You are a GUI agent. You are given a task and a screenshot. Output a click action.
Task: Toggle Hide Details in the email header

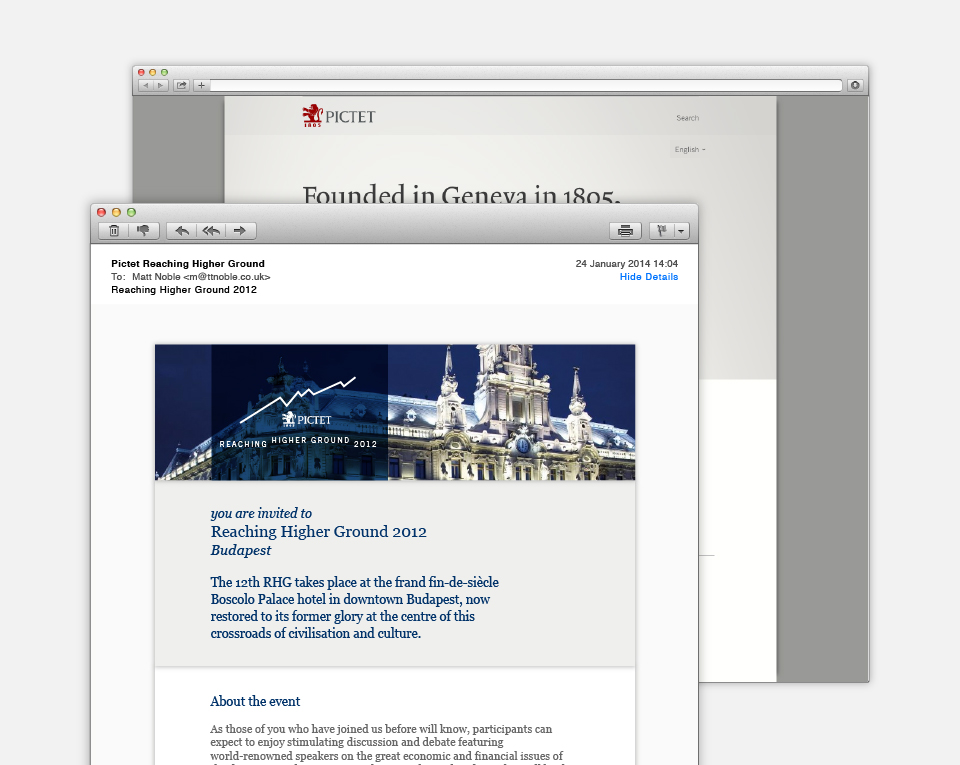point(648,277)
